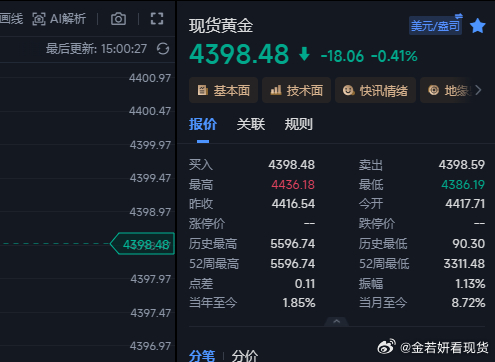Open the 技术面 section

pyautogui.click(x=296, y=90)
